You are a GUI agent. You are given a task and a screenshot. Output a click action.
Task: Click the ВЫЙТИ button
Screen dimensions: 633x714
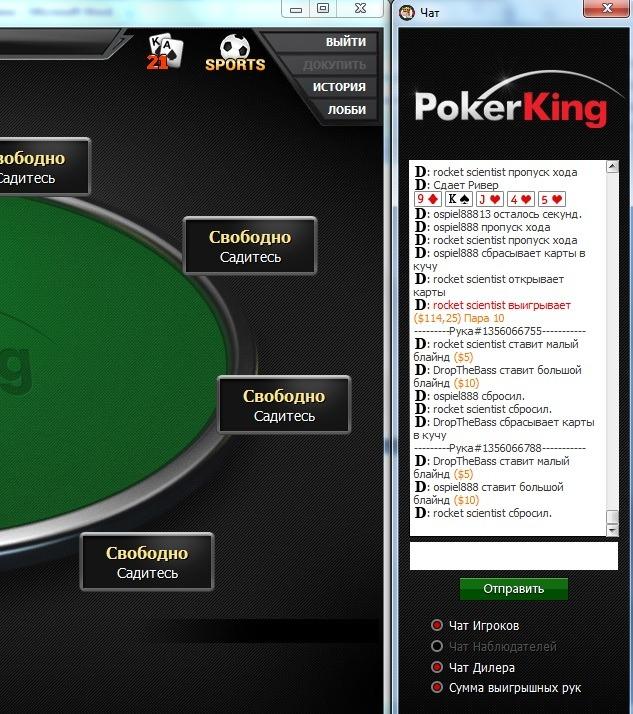coord(346,42)
